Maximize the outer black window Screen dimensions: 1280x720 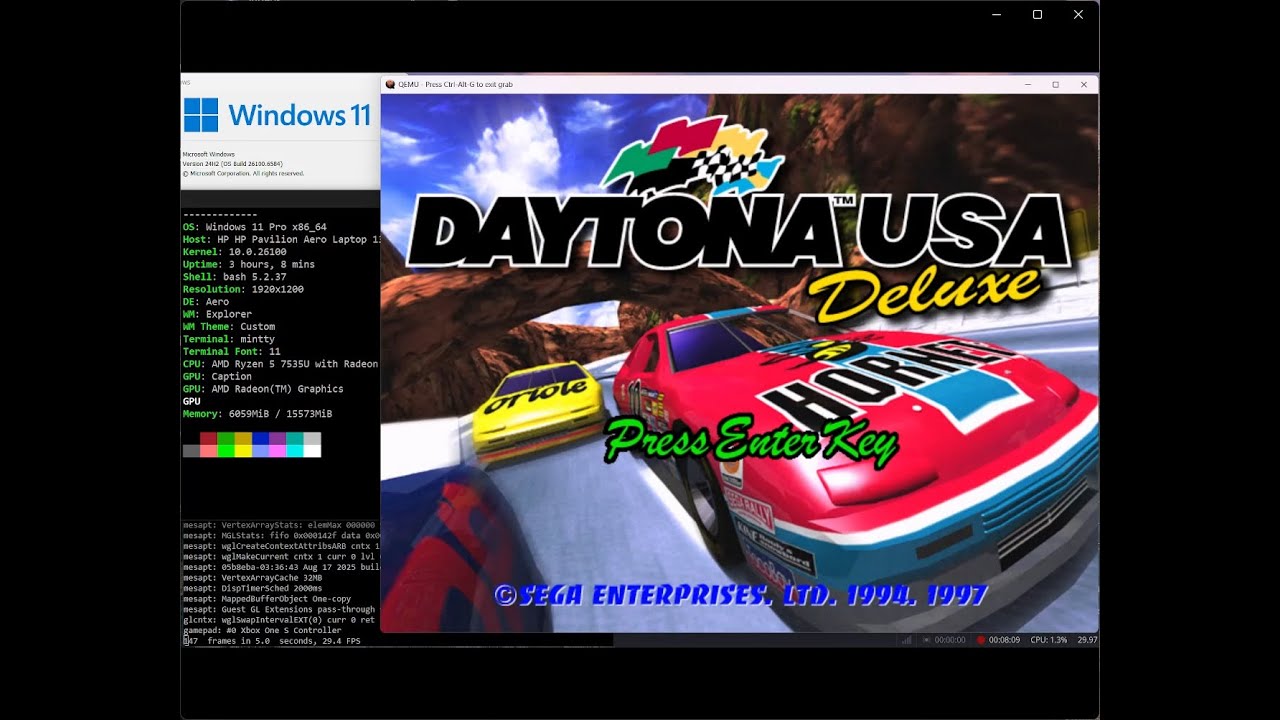pos(1037,14)
